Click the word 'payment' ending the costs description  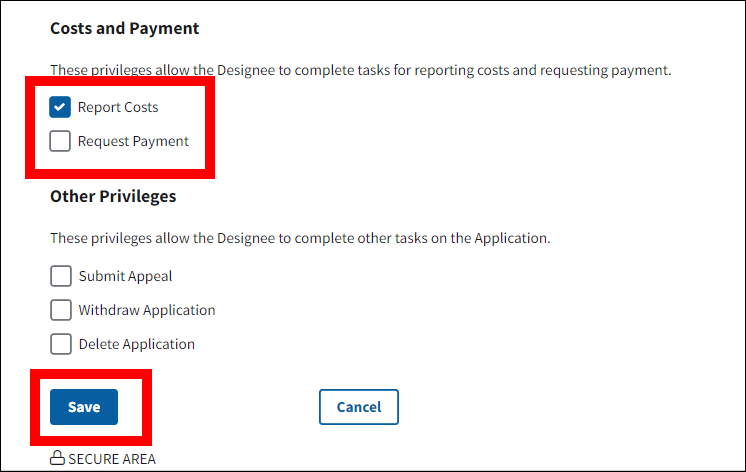[644, 71]
